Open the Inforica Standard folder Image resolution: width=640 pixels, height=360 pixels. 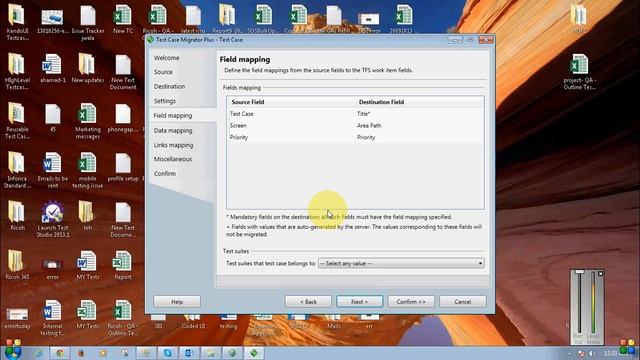point(17,170)
